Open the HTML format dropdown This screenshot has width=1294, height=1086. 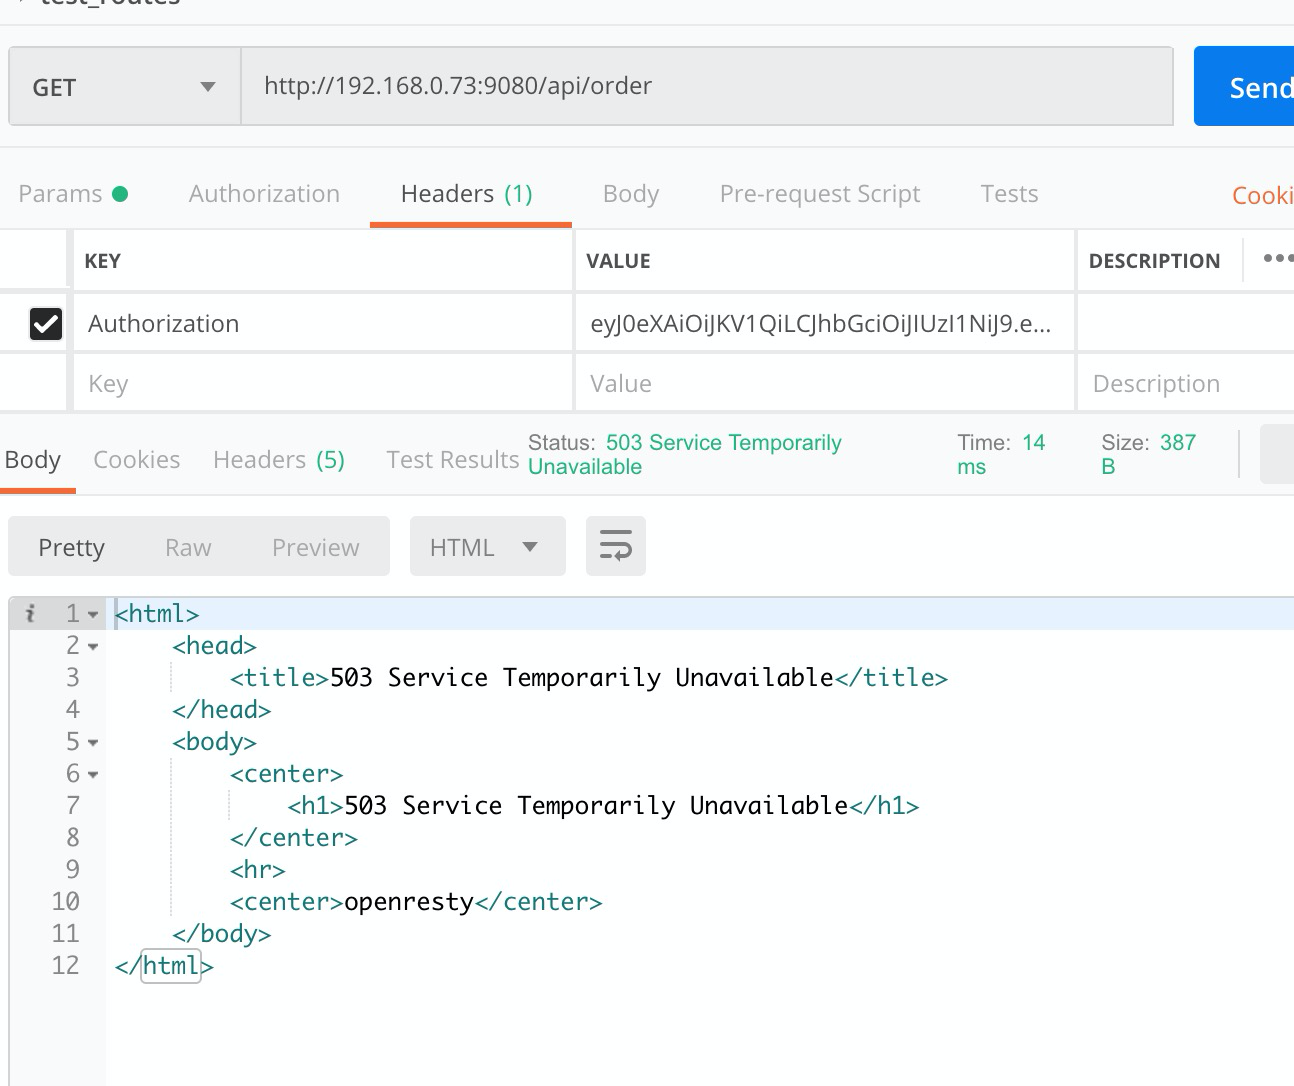click(487, 546)
